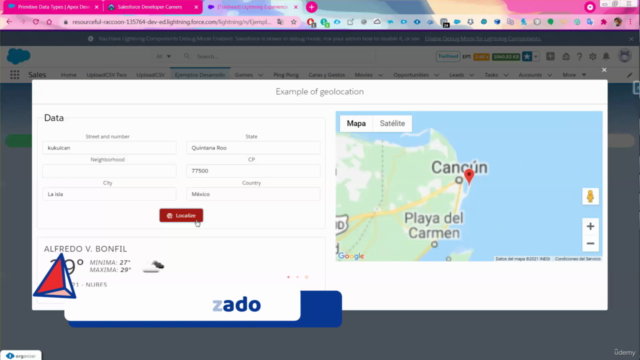Open a new browser tab
Viewport: 640px width, 360px height.
pos(311,7)
